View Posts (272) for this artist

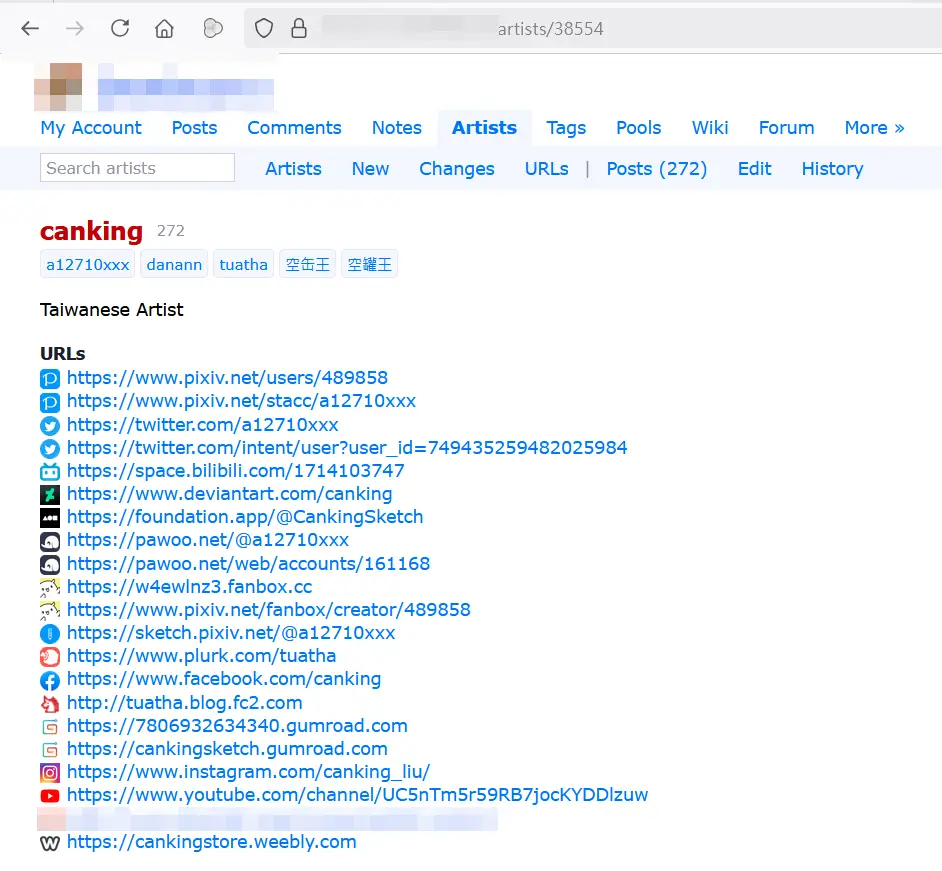coord(657,169)
